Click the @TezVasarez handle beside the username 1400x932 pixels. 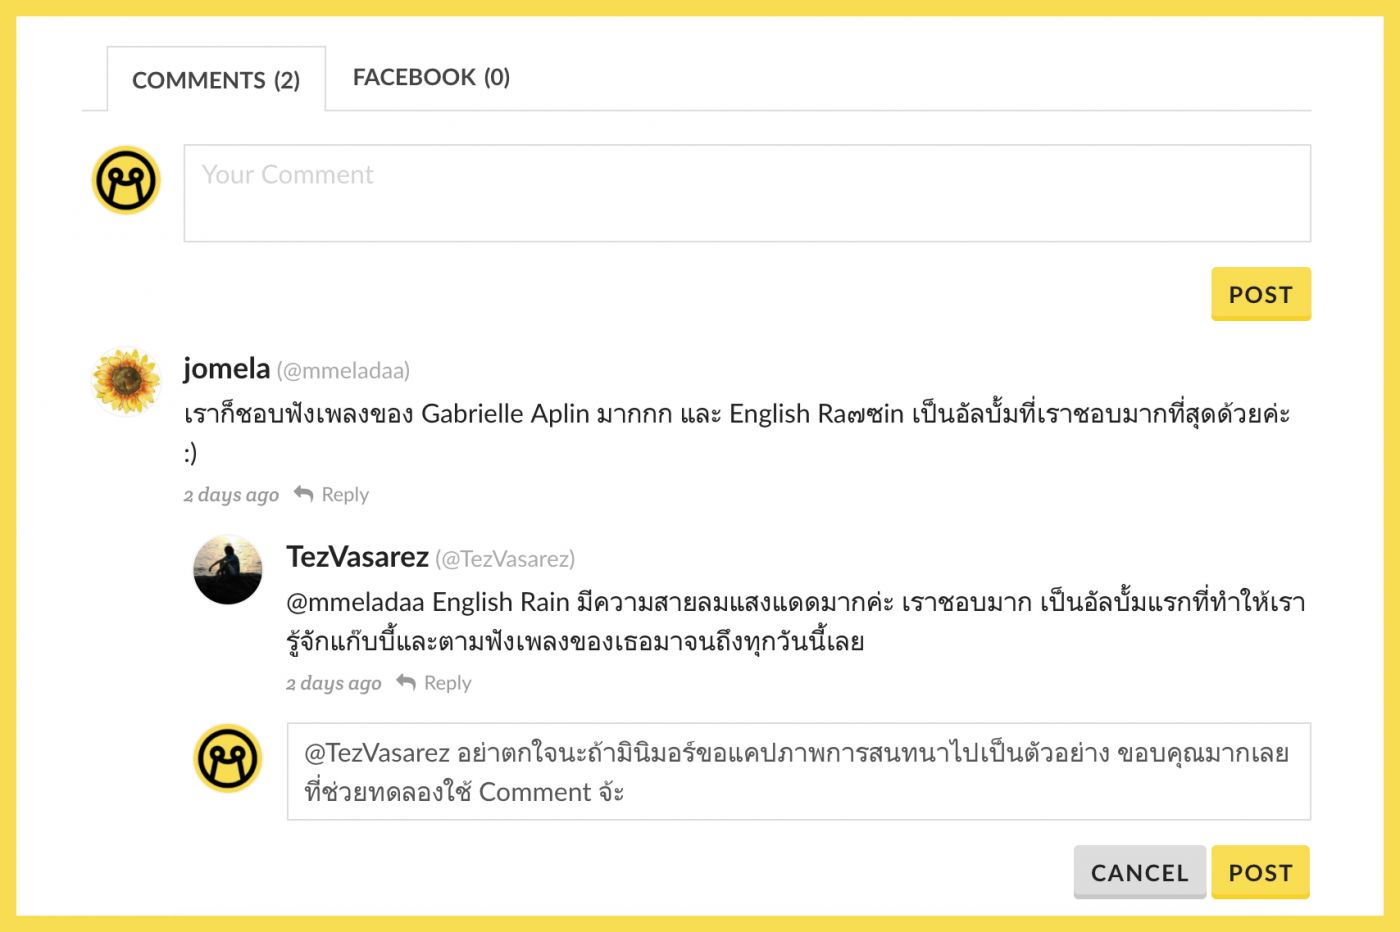point(505,559)
